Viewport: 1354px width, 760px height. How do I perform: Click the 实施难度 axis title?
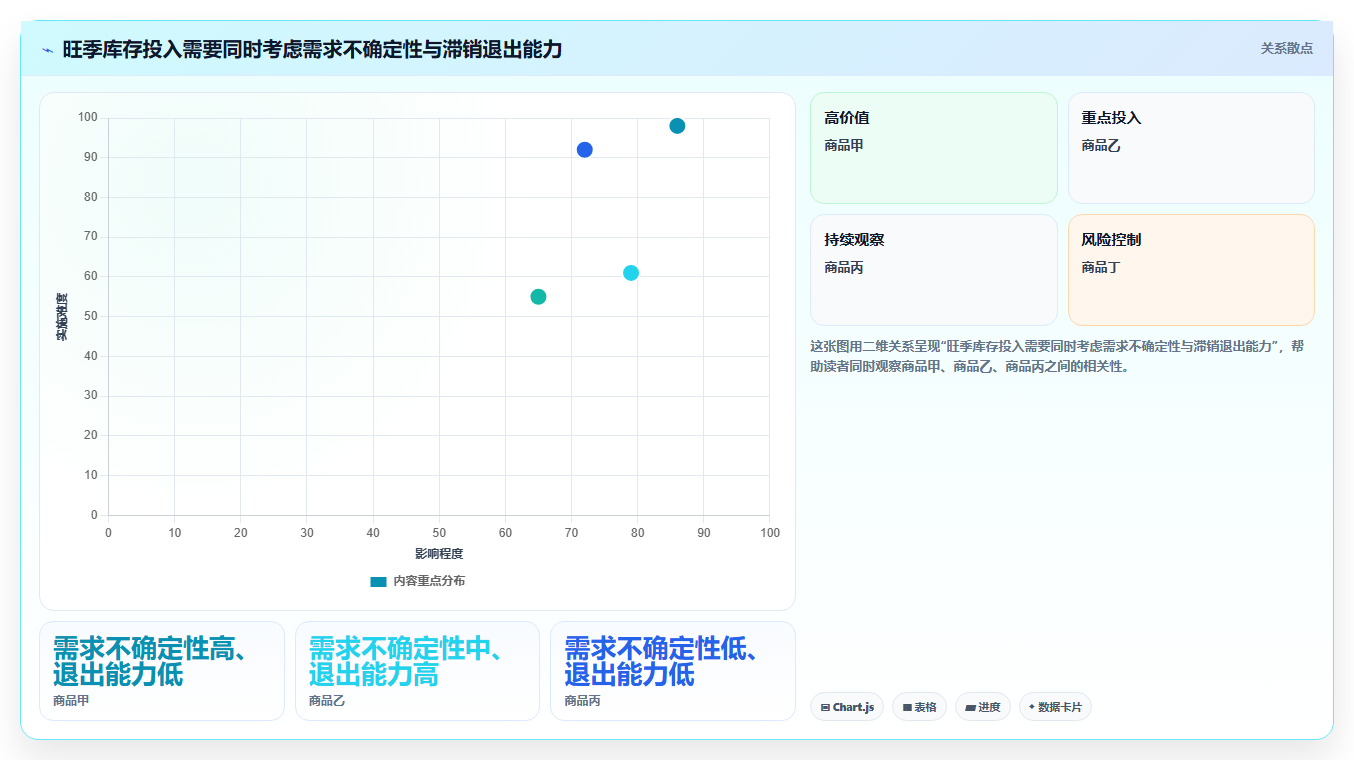(x=62, y=317)
